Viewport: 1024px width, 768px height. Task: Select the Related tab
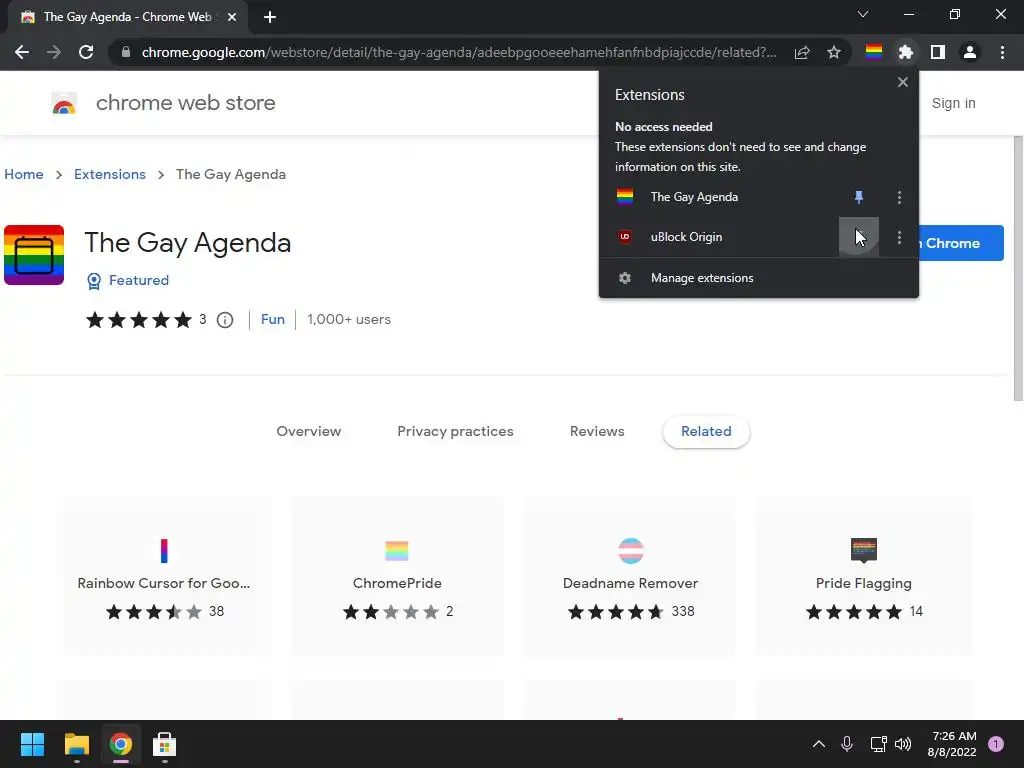pos(706,431)
